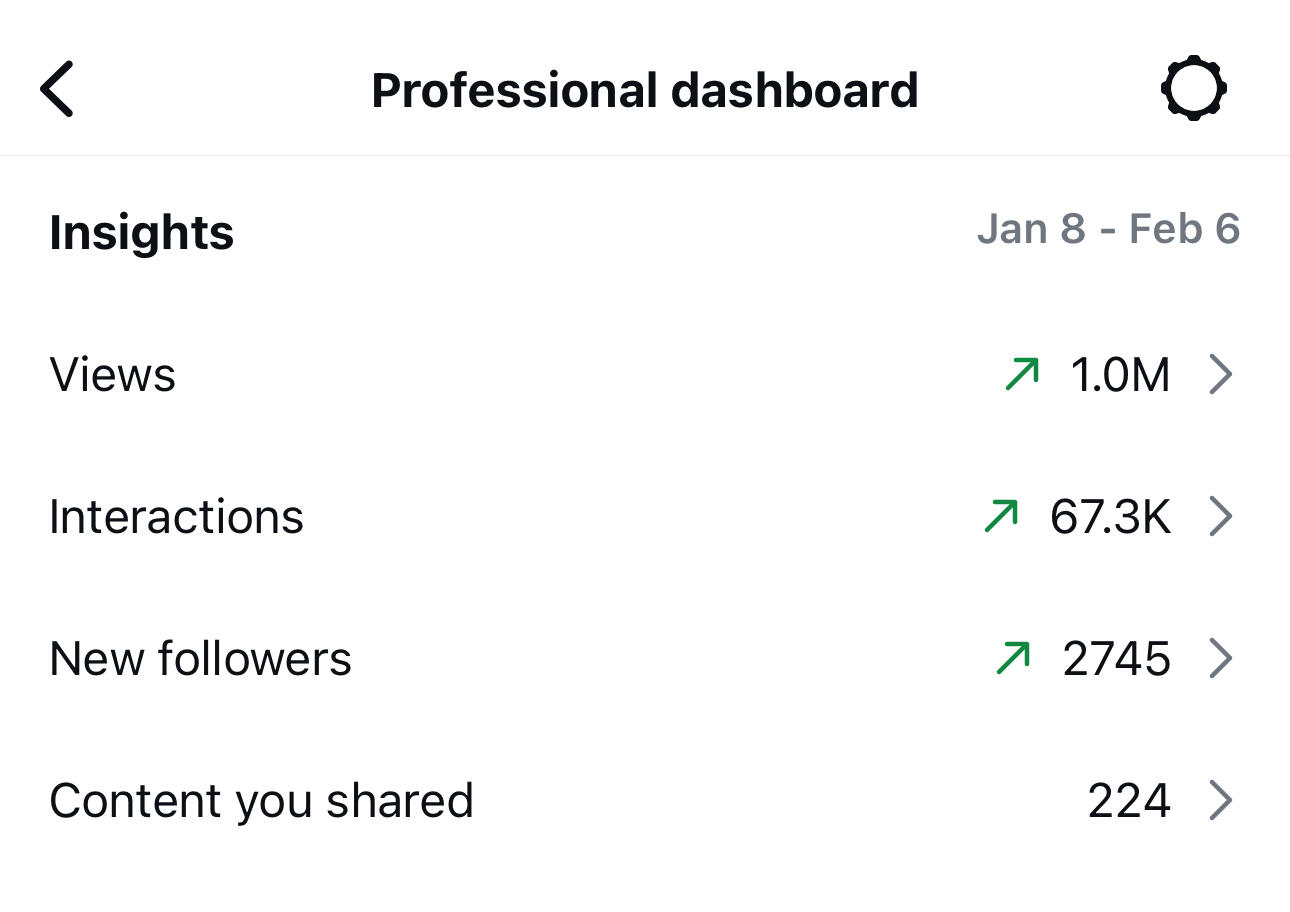Screen dimensions: 1290x912
Task: Open the Views insights row
Action: (113, 375)
